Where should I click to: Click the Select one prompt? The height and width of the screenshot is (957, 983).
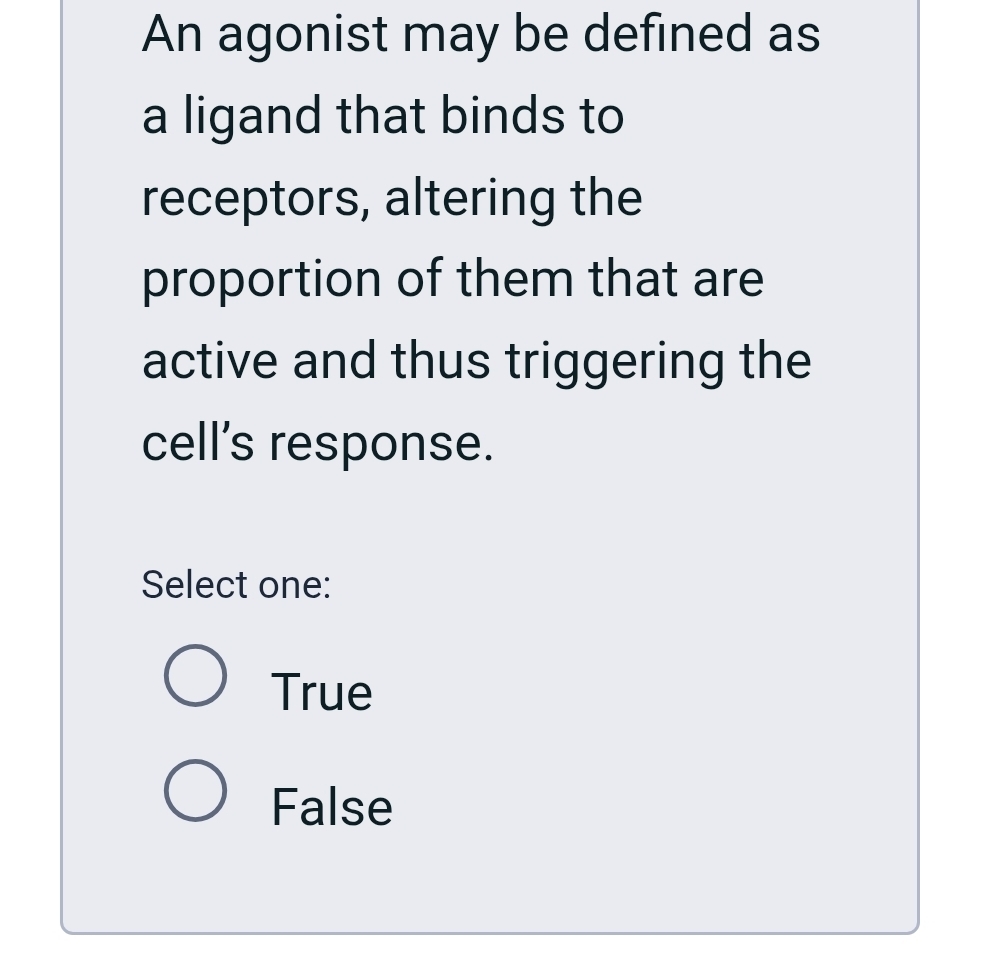tap(235, 584)
